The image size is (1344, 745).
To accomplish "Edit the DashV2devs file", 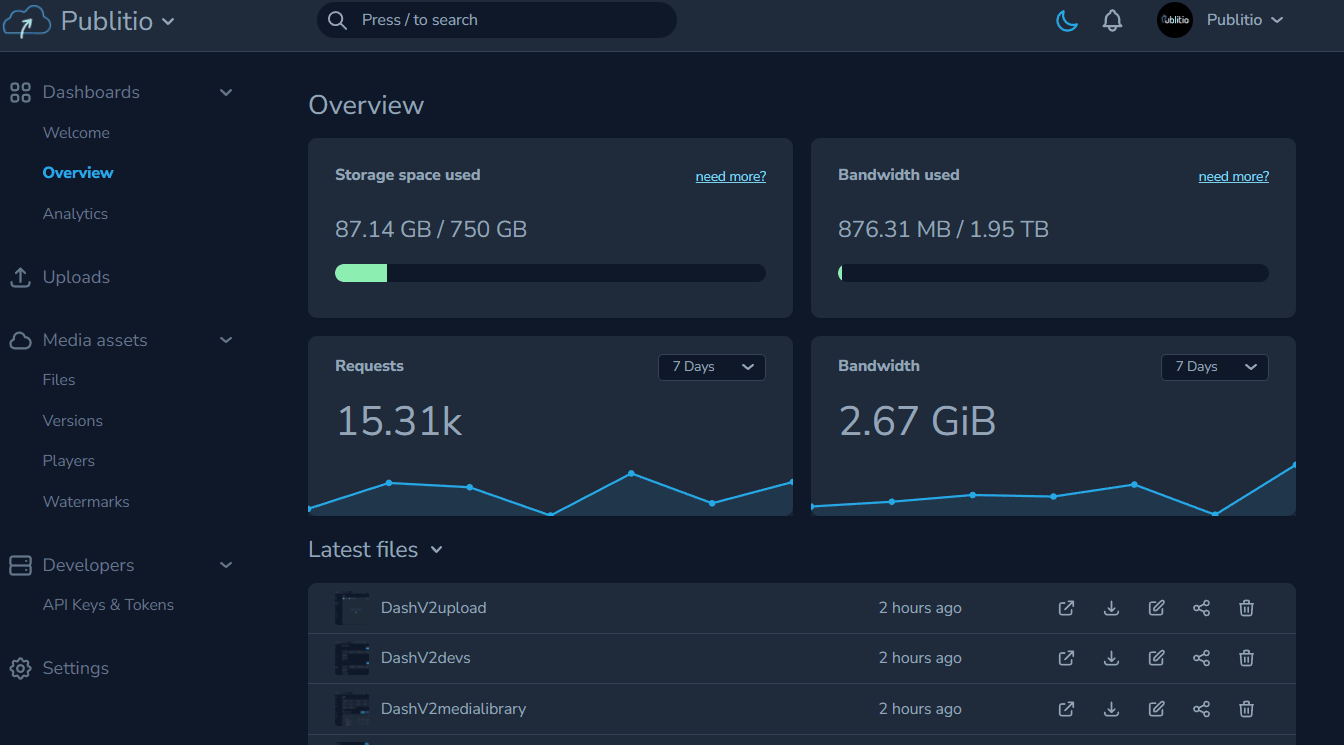I will point(1156,658).
